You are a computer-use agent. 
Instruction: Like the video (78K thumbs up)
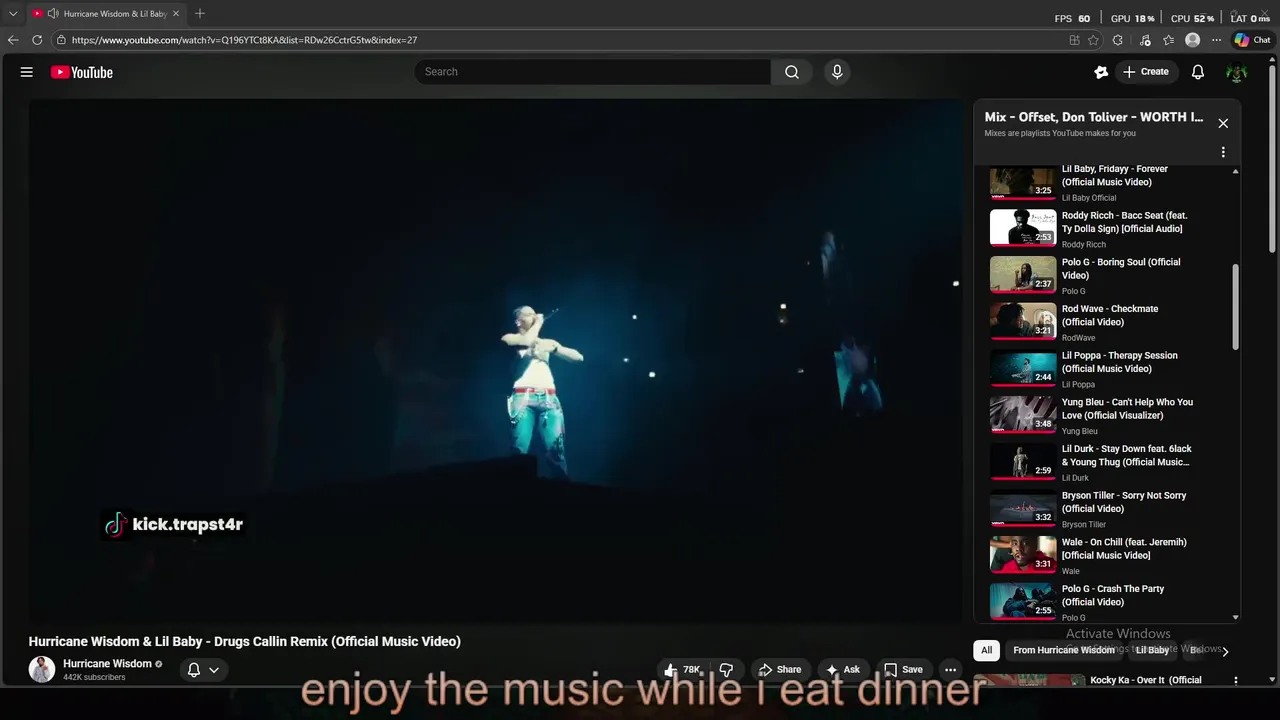click(x=682, y=670)
